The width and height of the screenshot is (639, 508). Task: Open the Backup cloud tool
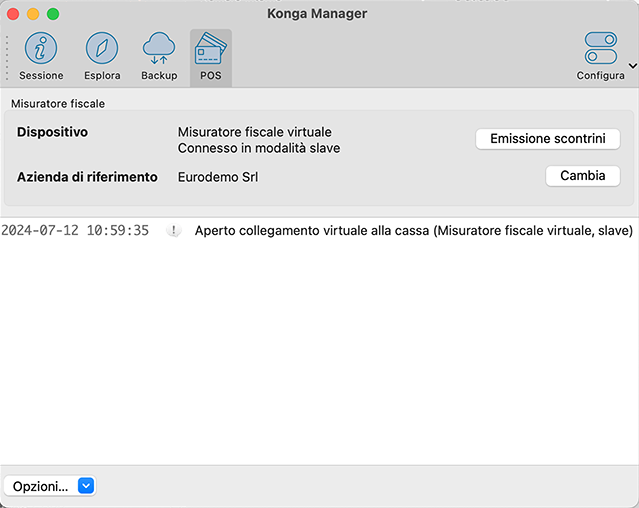point(159,56)
